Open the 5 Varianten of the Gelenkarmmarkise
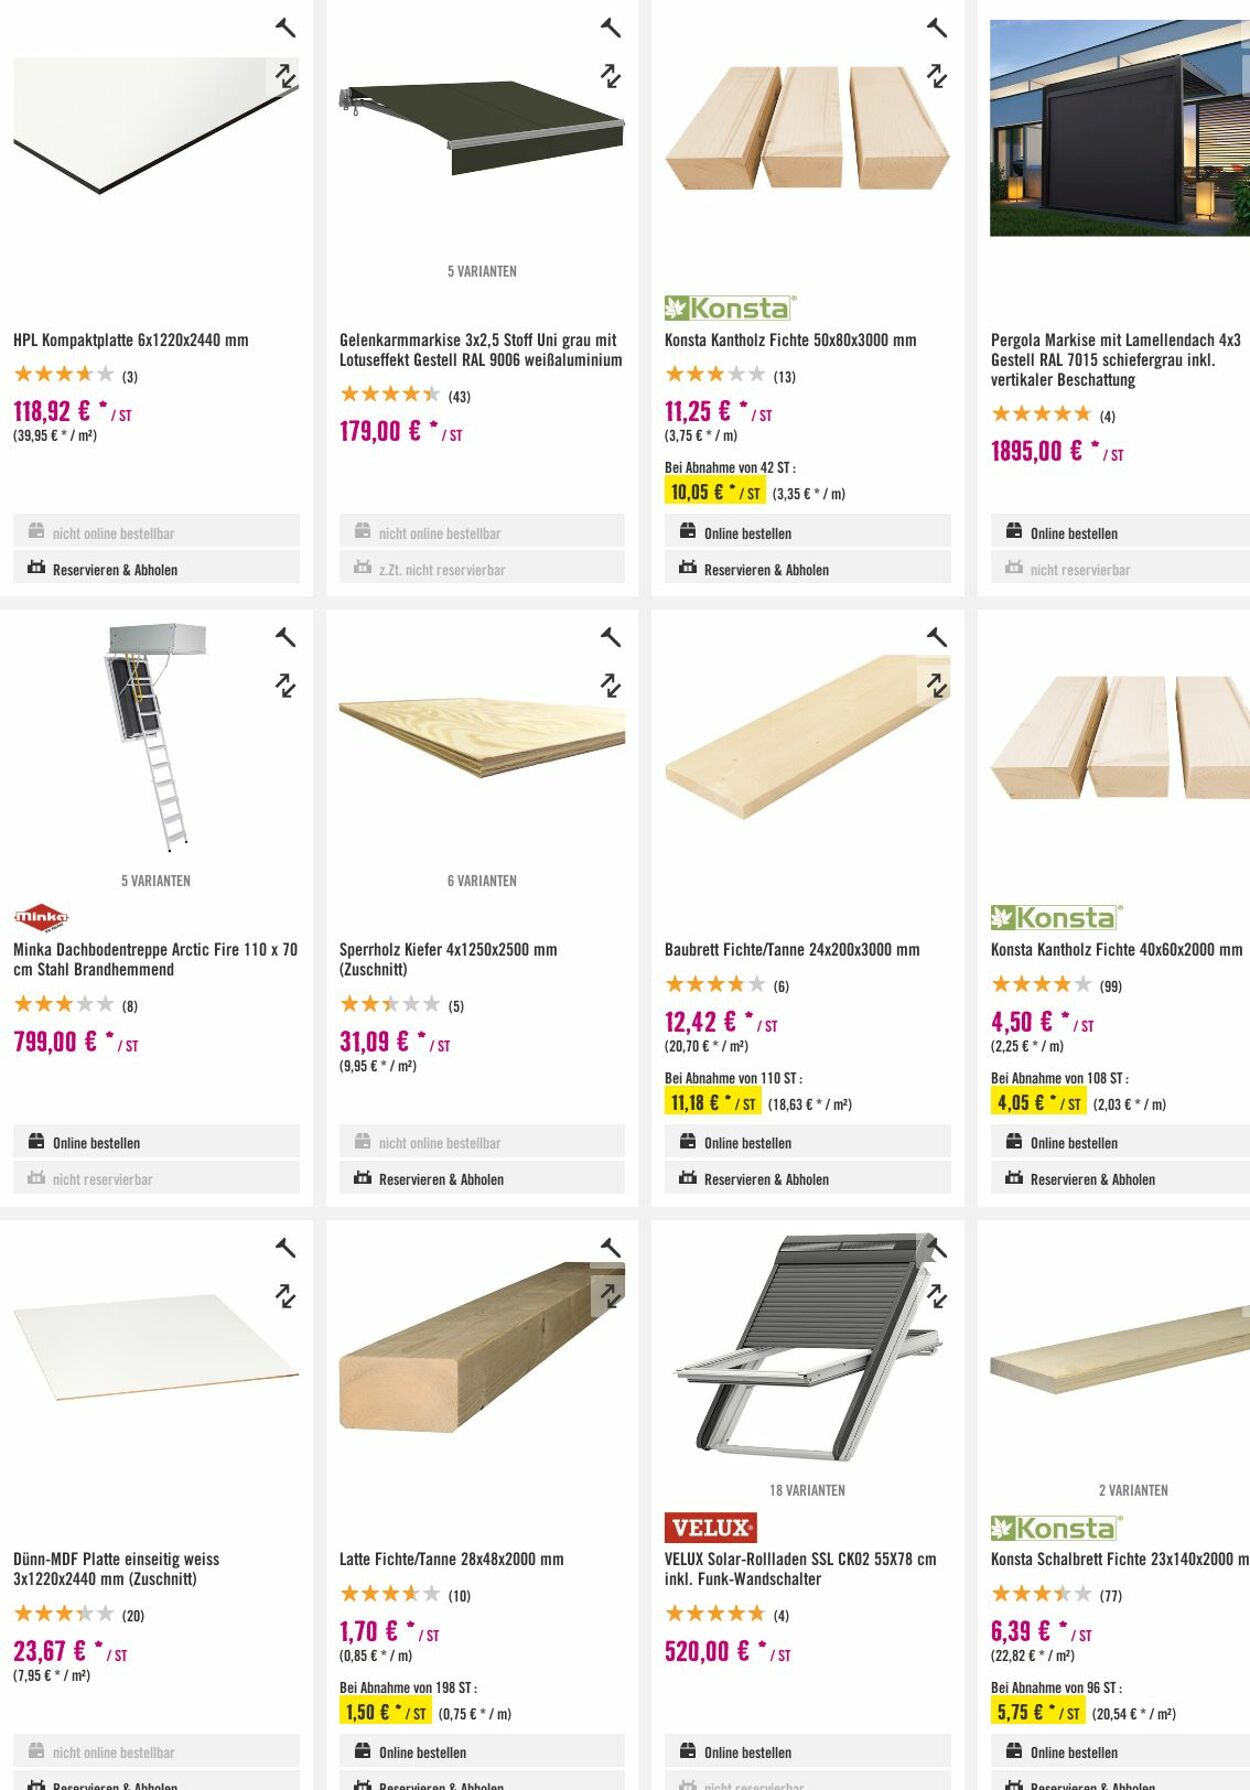 click(x=482, y=270)
